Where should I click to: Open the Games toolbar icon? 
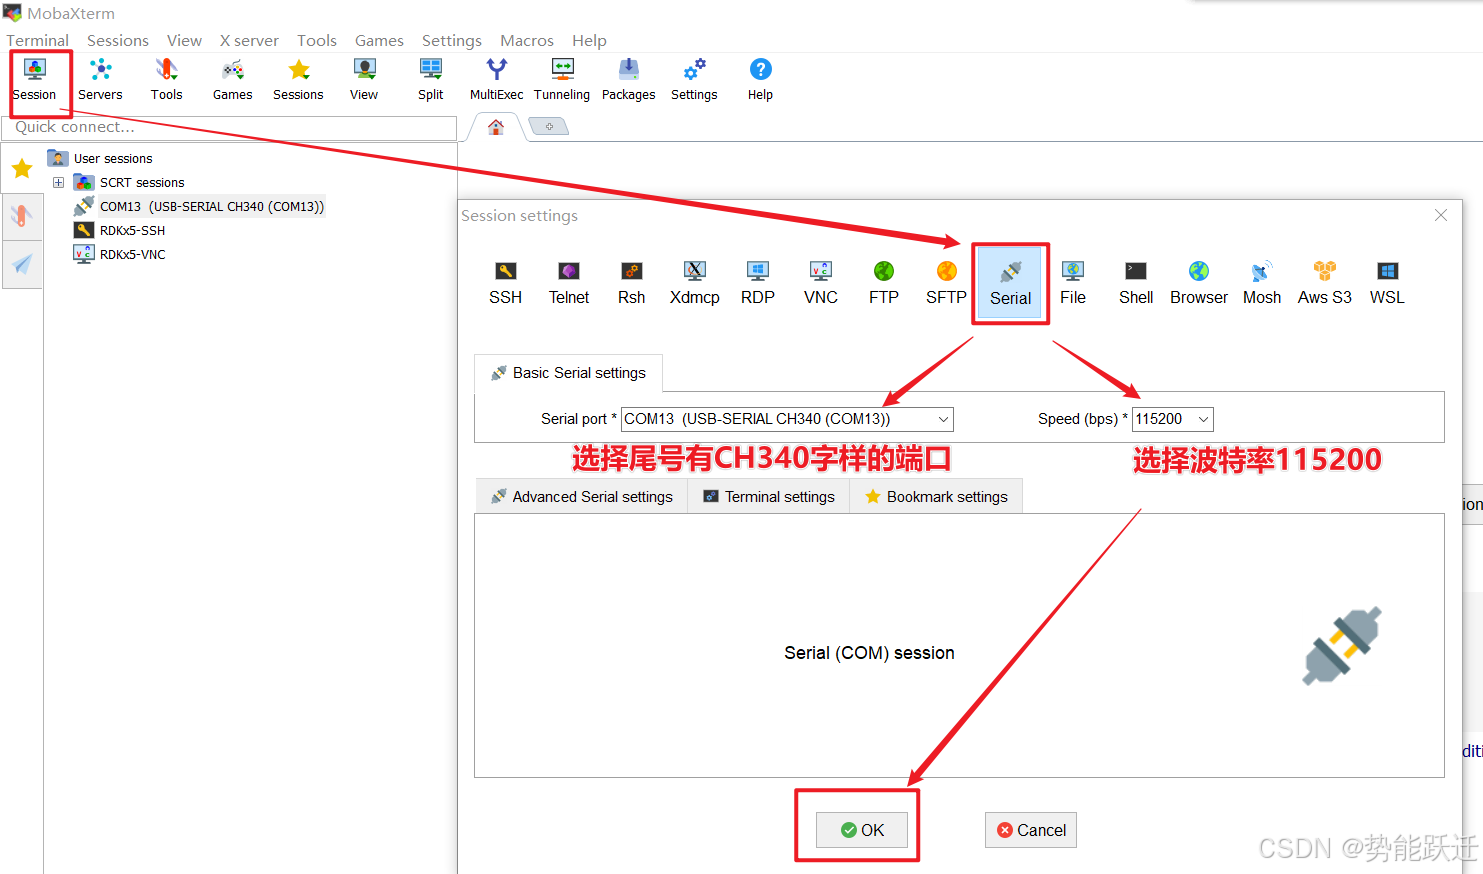(232, 80)
